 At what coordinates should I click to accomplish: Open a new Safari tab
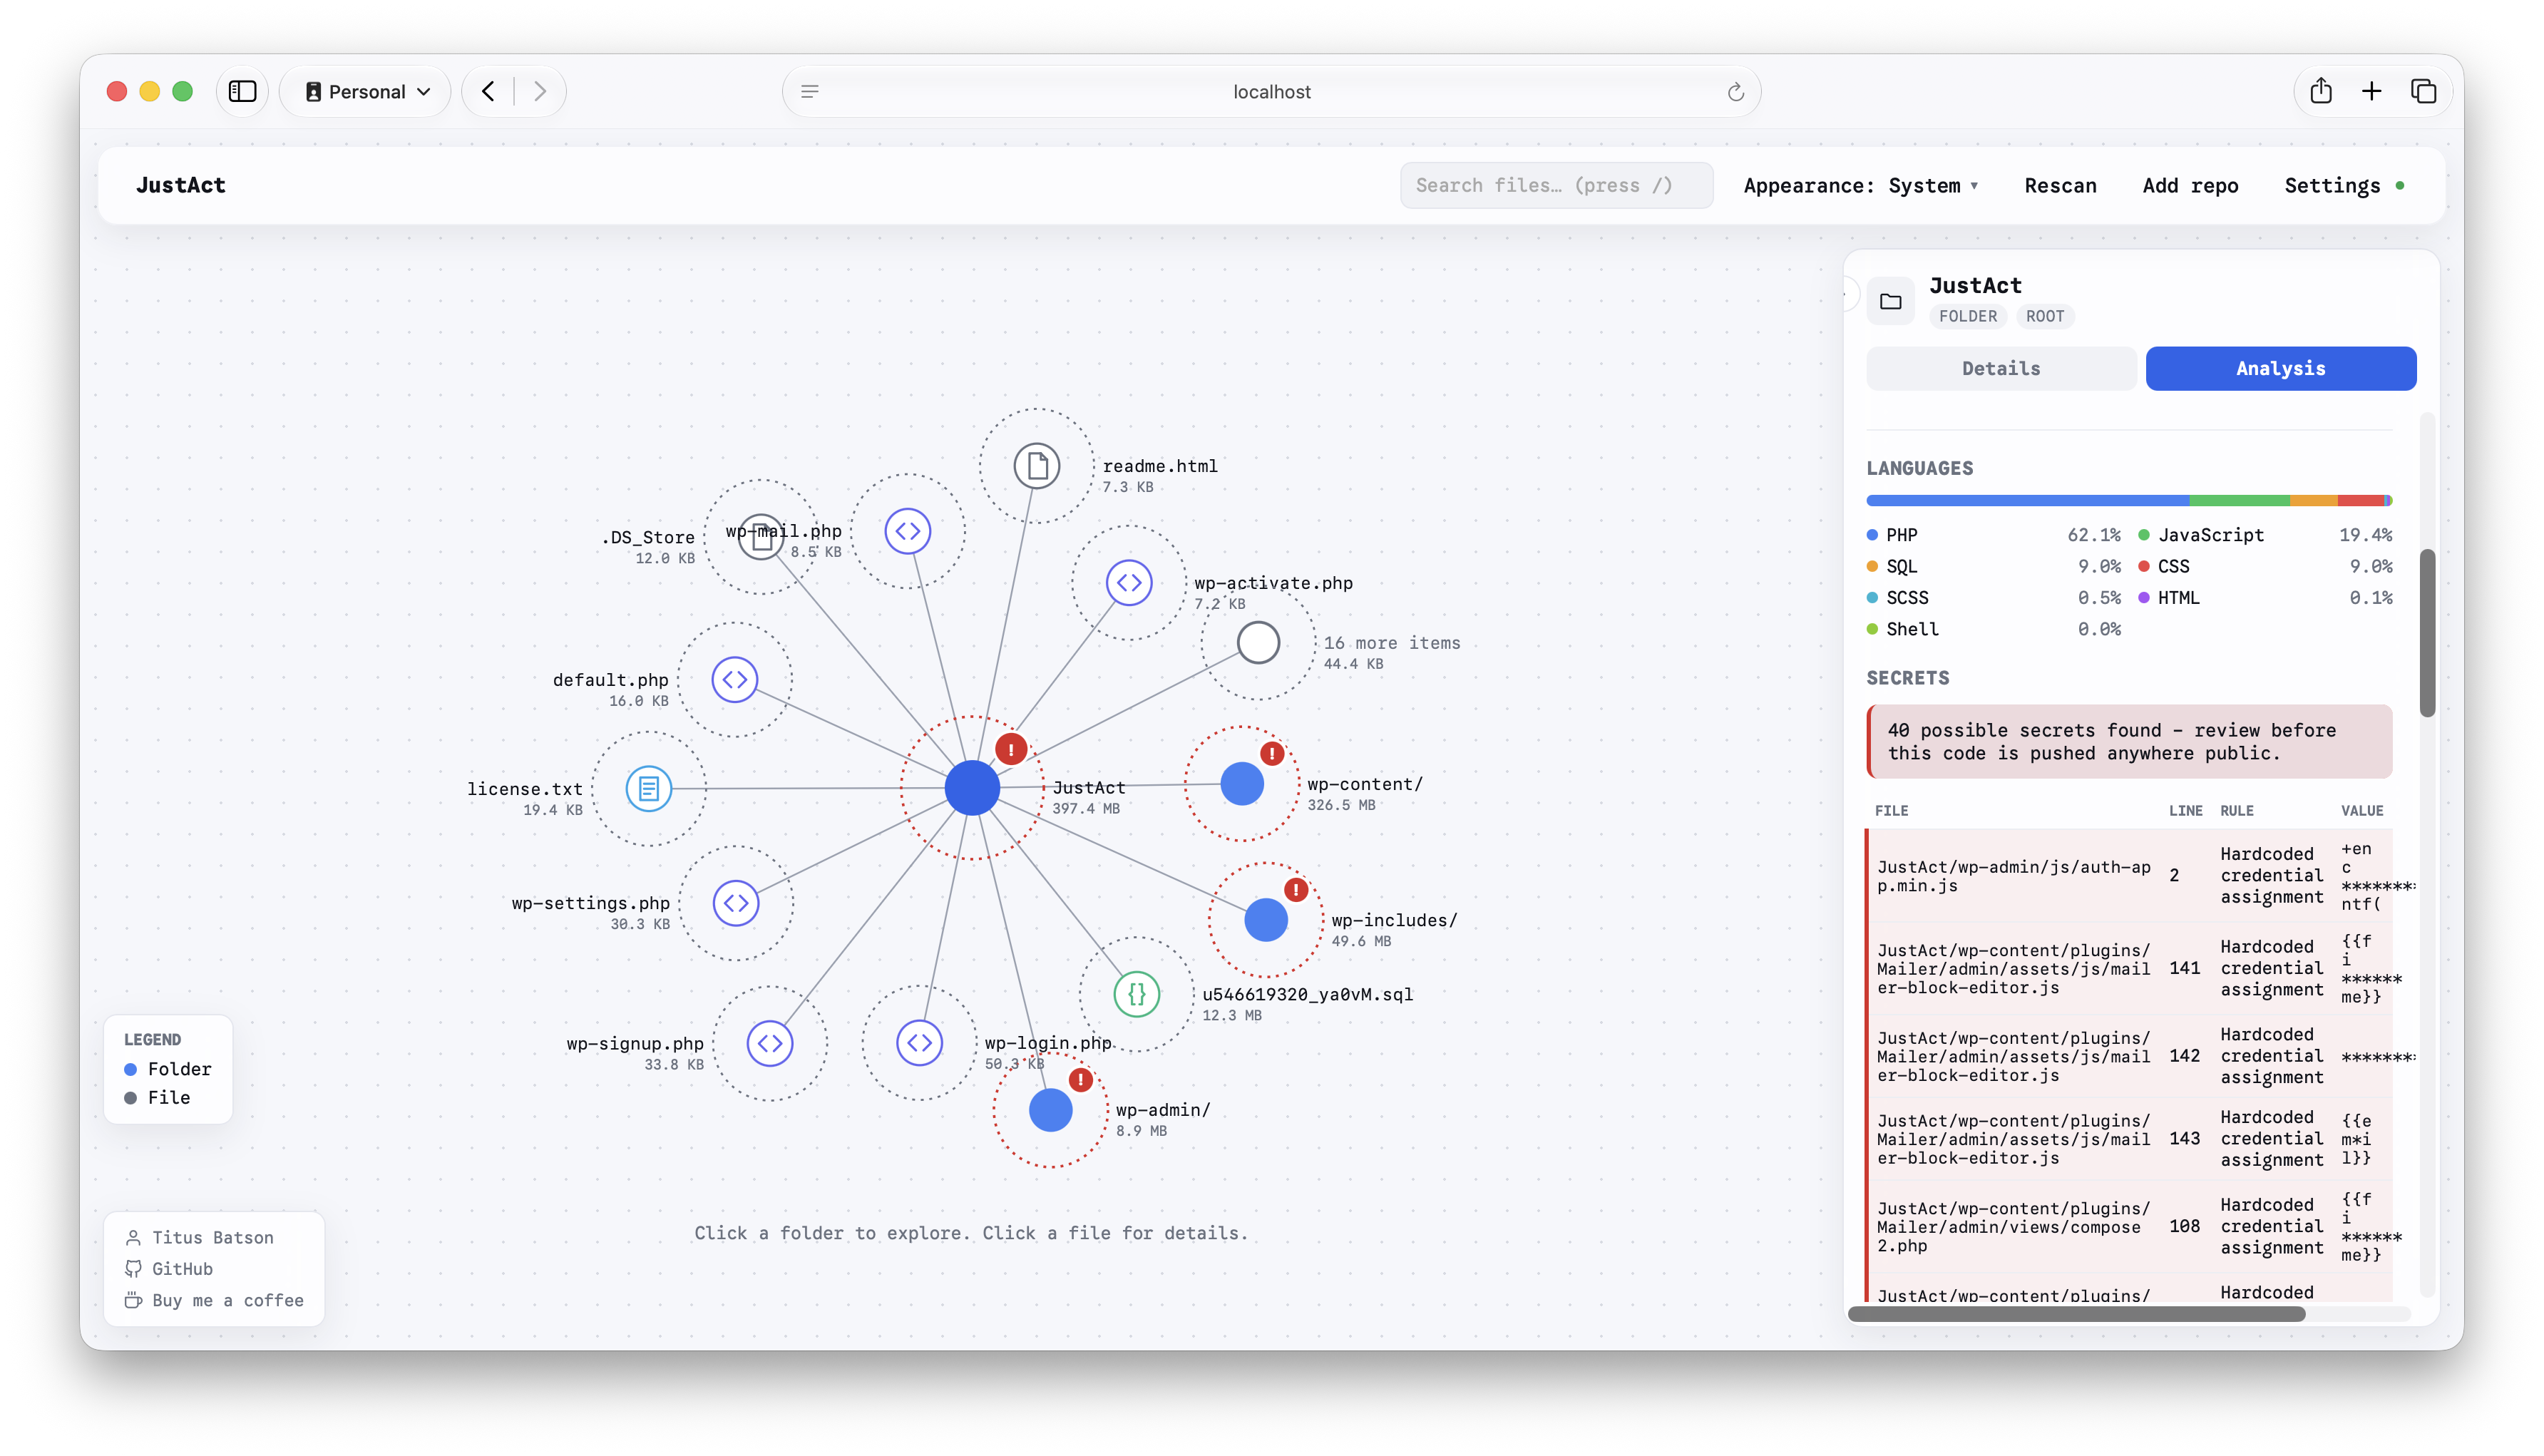[2372, 92]
